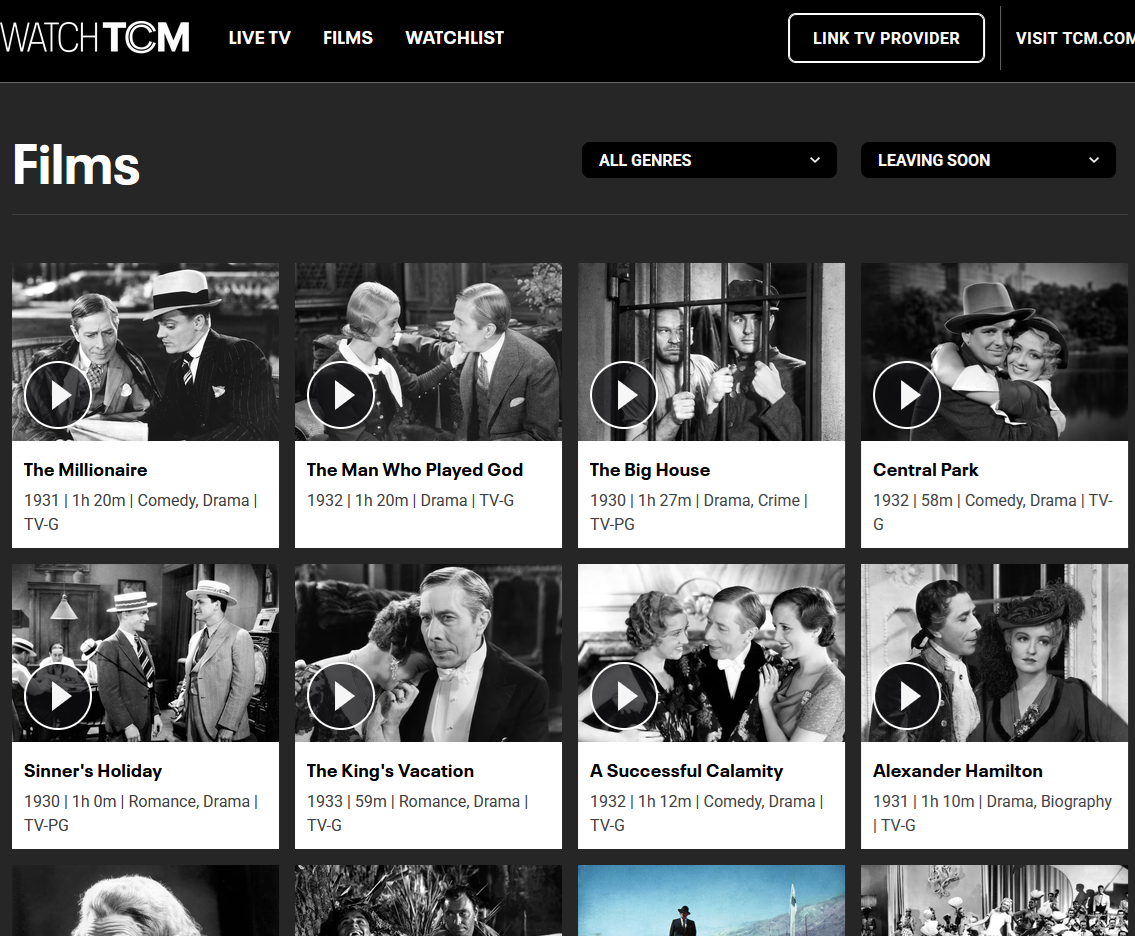1135x936 pixels.
Task: Open Sinner's Holiday title link
Action: [x=93, y=771]
